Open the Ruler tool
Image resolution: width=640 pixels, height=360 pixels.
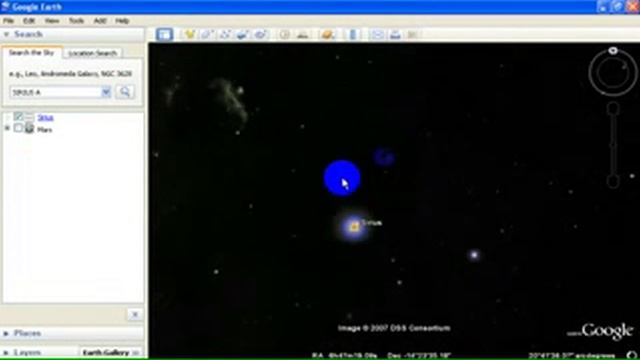coord(353,35)
